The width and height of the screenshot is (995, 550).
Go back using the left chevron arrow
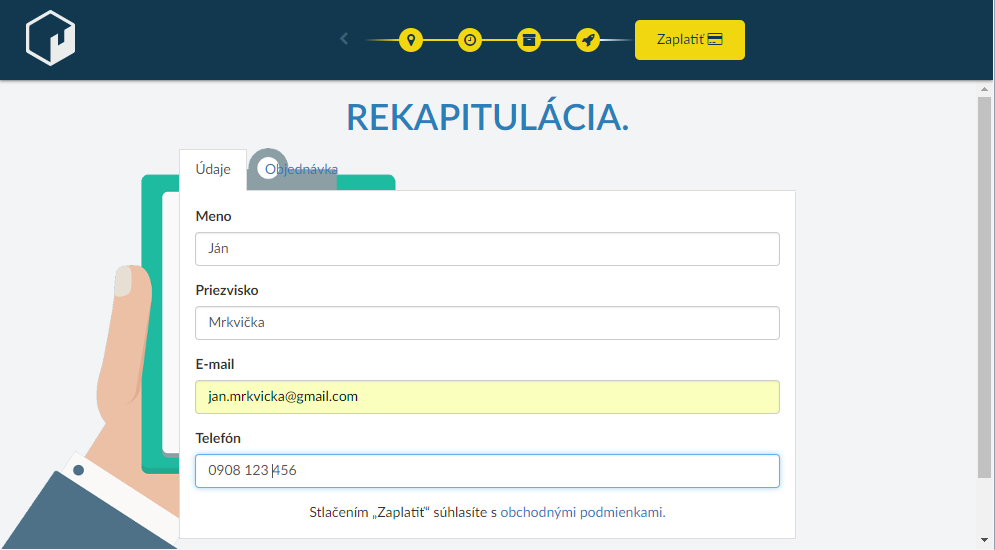344,39
